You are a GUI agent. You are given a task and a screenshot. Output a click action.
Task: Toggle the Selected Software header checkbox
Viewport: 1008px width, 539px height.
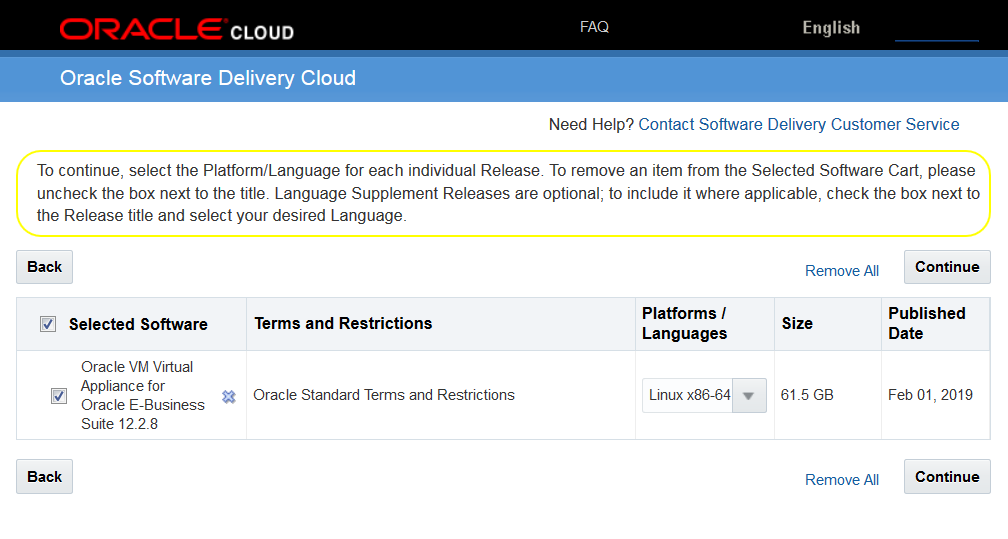(x=48, y=324)
